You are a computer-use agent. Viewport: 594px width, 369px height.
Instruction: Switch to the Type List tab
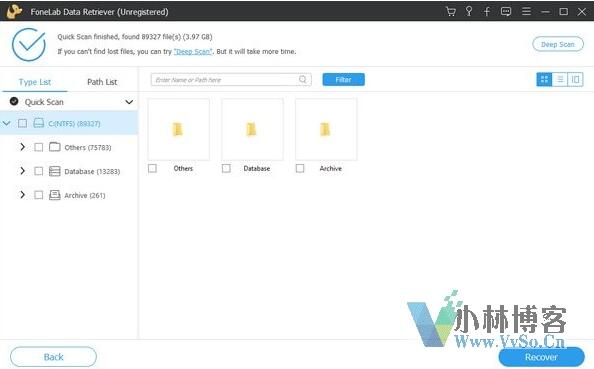(34, 82)
